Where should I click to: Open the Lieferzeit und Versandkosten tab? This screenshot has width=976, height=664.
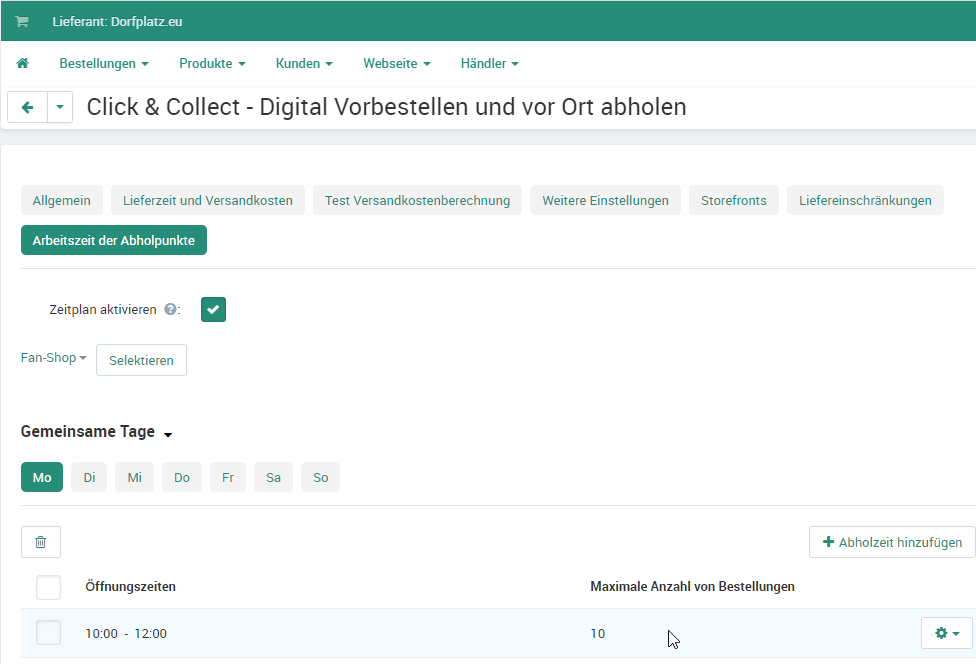208,200
